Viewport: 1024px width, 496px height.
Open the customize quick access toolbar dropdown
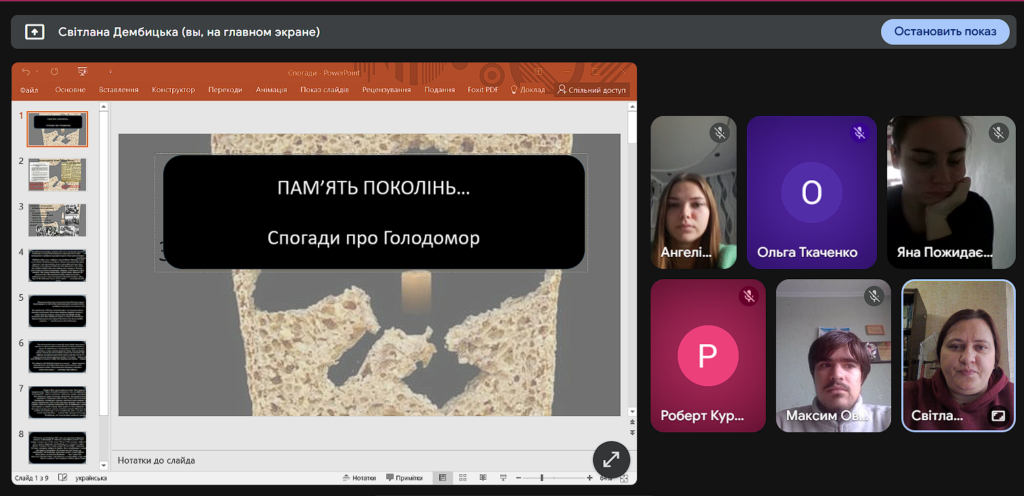(110, 72)
